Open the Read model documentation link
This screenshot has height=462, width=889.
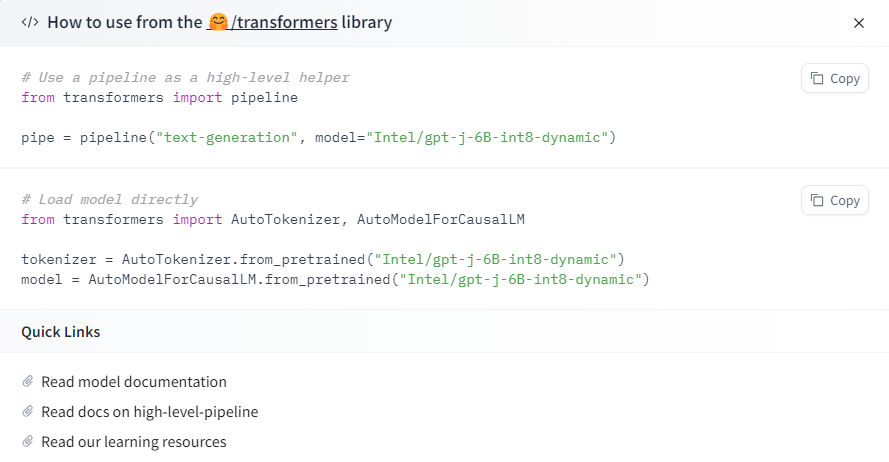click(x=133, y=381)
